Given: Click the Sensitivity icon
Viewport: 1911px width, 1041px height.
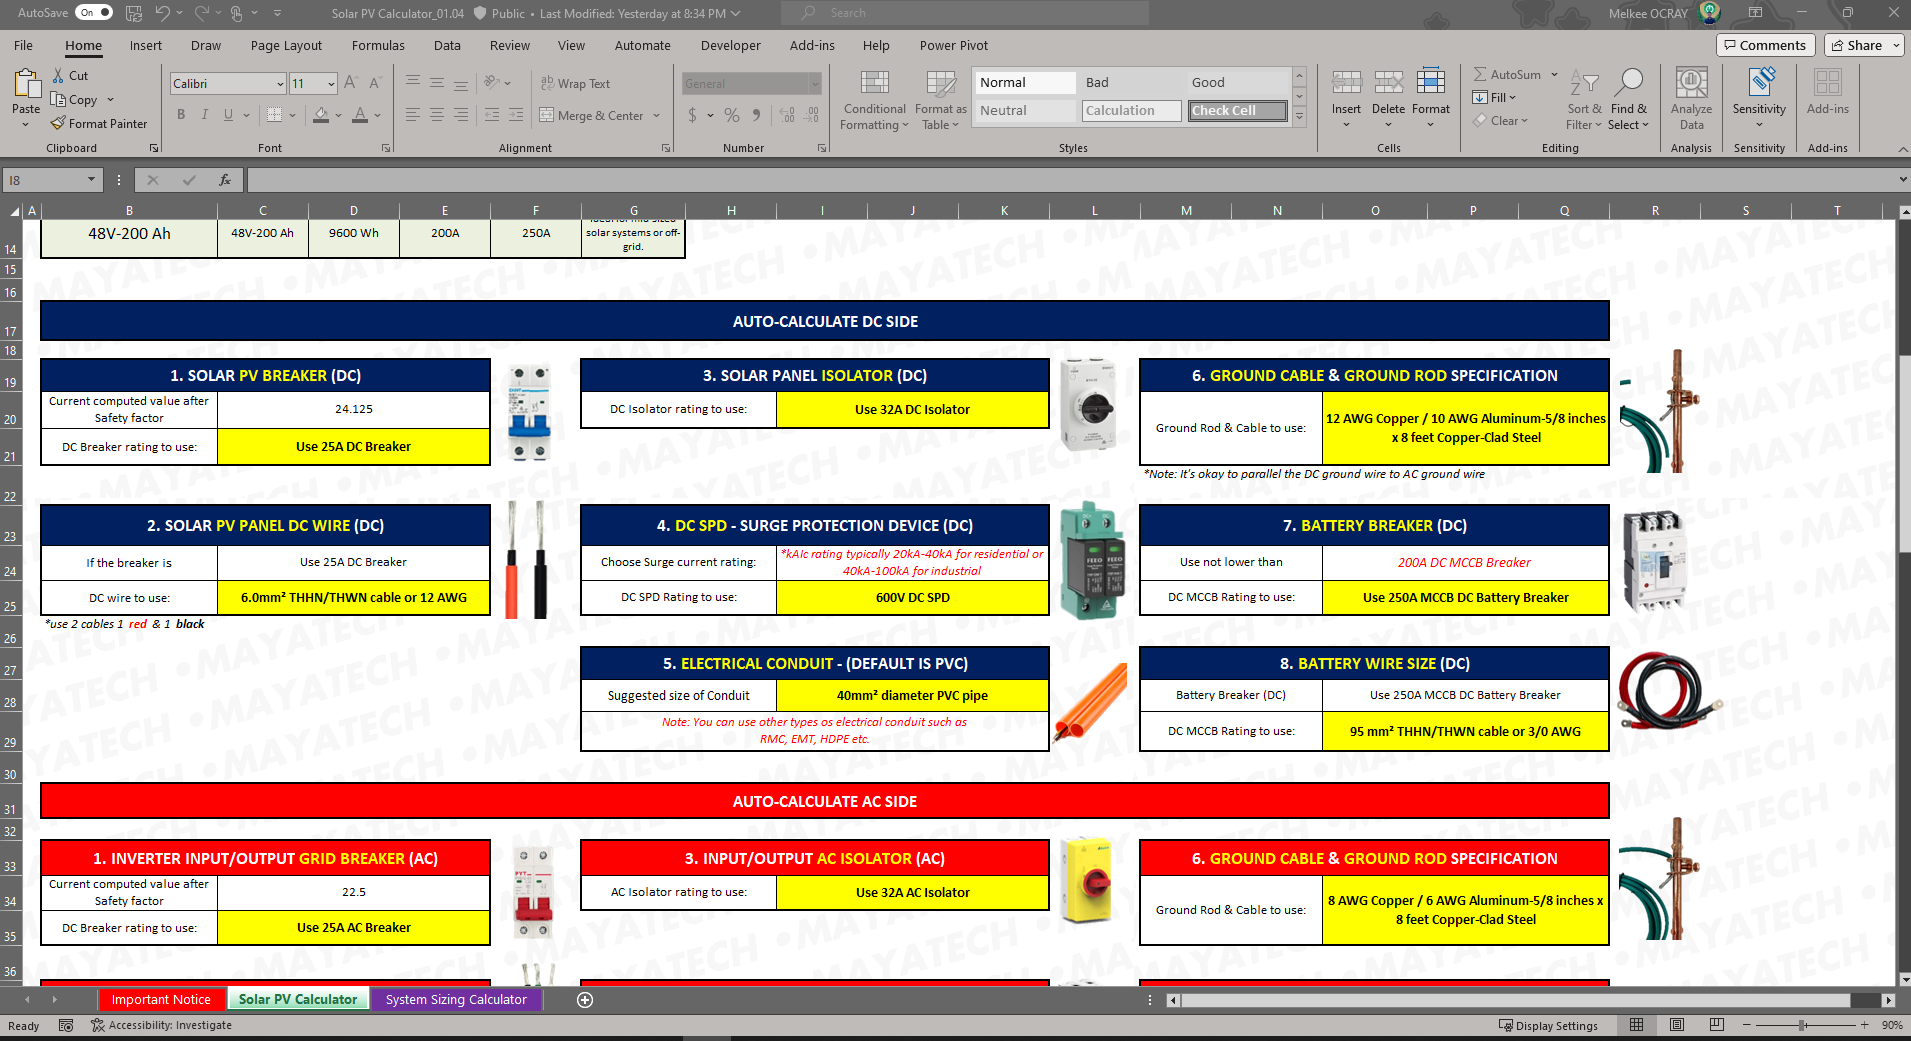Looking at the screenshot, I should [1758, 99].
